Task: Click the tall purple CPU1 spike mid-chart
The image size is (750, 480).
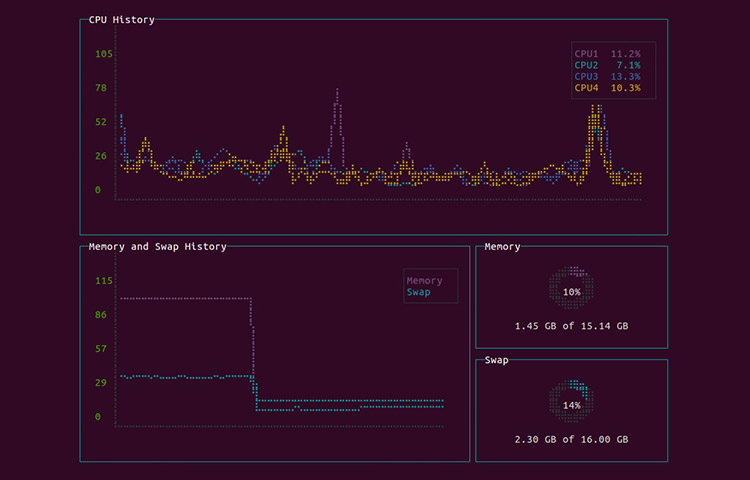Action: tap(337, 100)
